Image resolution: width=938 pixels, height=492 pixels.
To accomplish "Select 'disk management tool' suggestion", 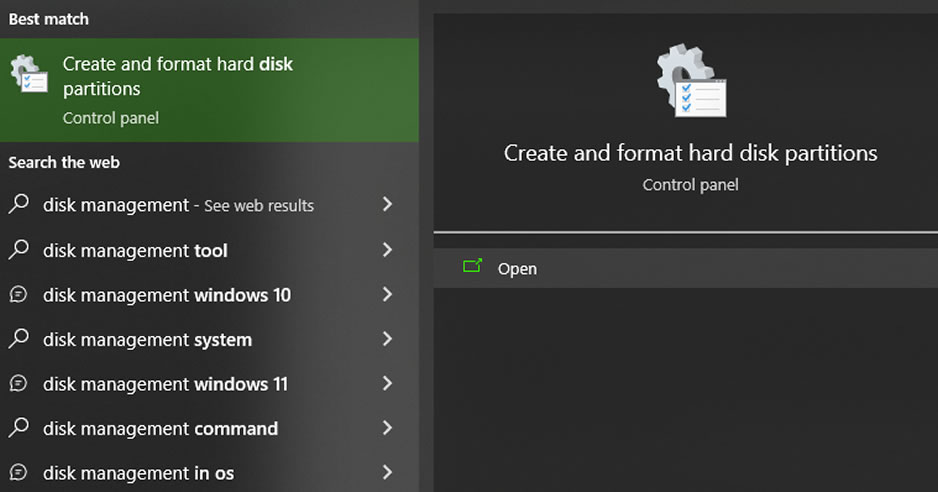I will [209, 250].
